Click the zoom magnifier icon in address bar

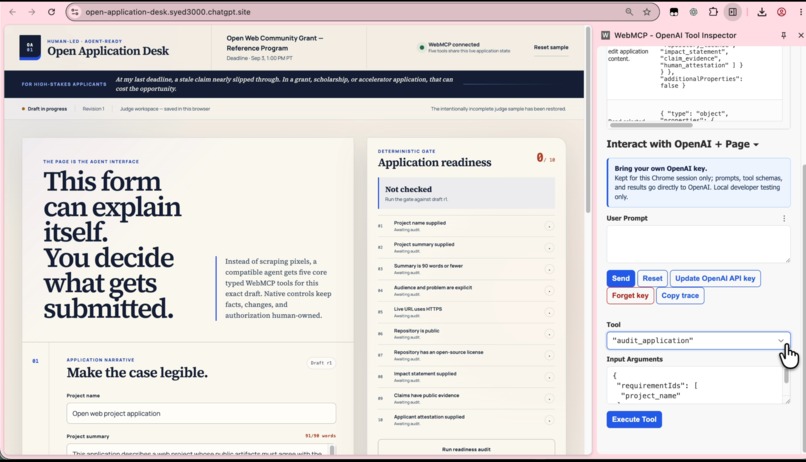pyautogui.click(x=629, y=12)
